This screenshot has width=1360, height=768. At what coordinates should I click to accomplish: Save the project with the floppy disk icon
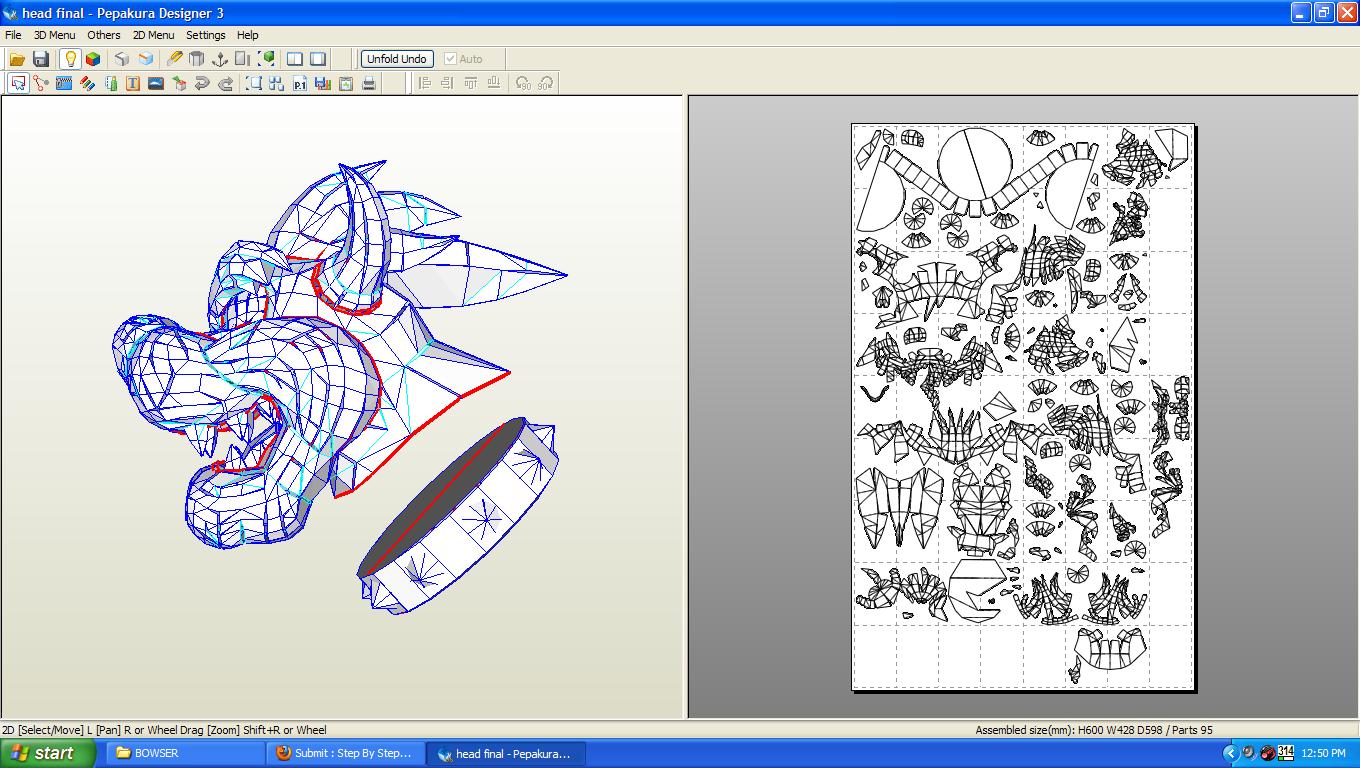(41, 59)
